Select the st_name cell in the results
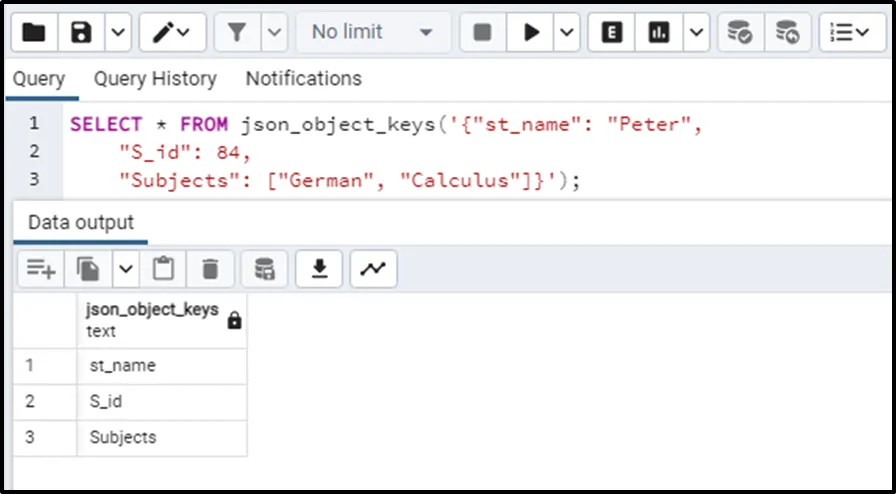The image size is (896, 494). coord(161,366)
